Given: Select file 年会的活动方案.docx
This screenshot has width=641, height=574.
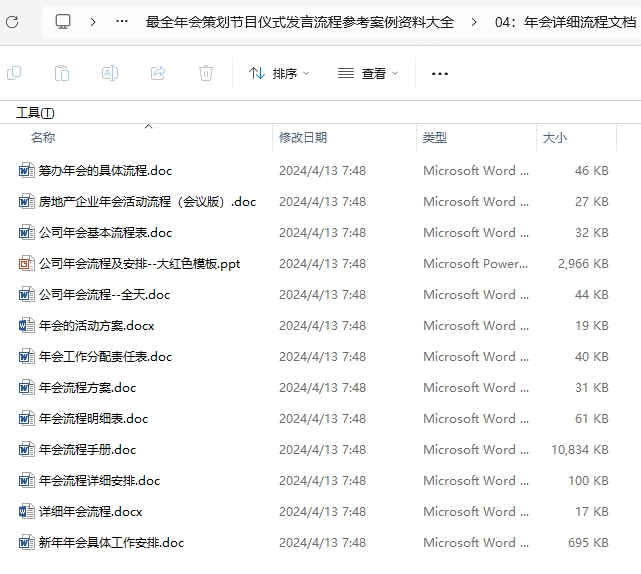Looking at the screenshot, I should click(x=96, y=326).
